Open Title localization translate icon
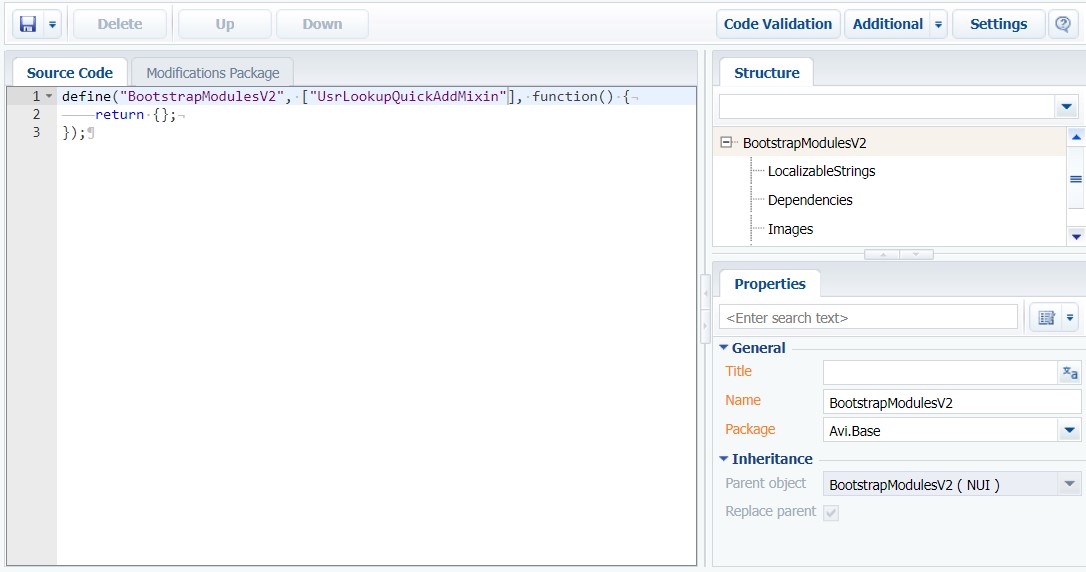This screenshot has height=572, width=1086. click(x=1069, y=373)
